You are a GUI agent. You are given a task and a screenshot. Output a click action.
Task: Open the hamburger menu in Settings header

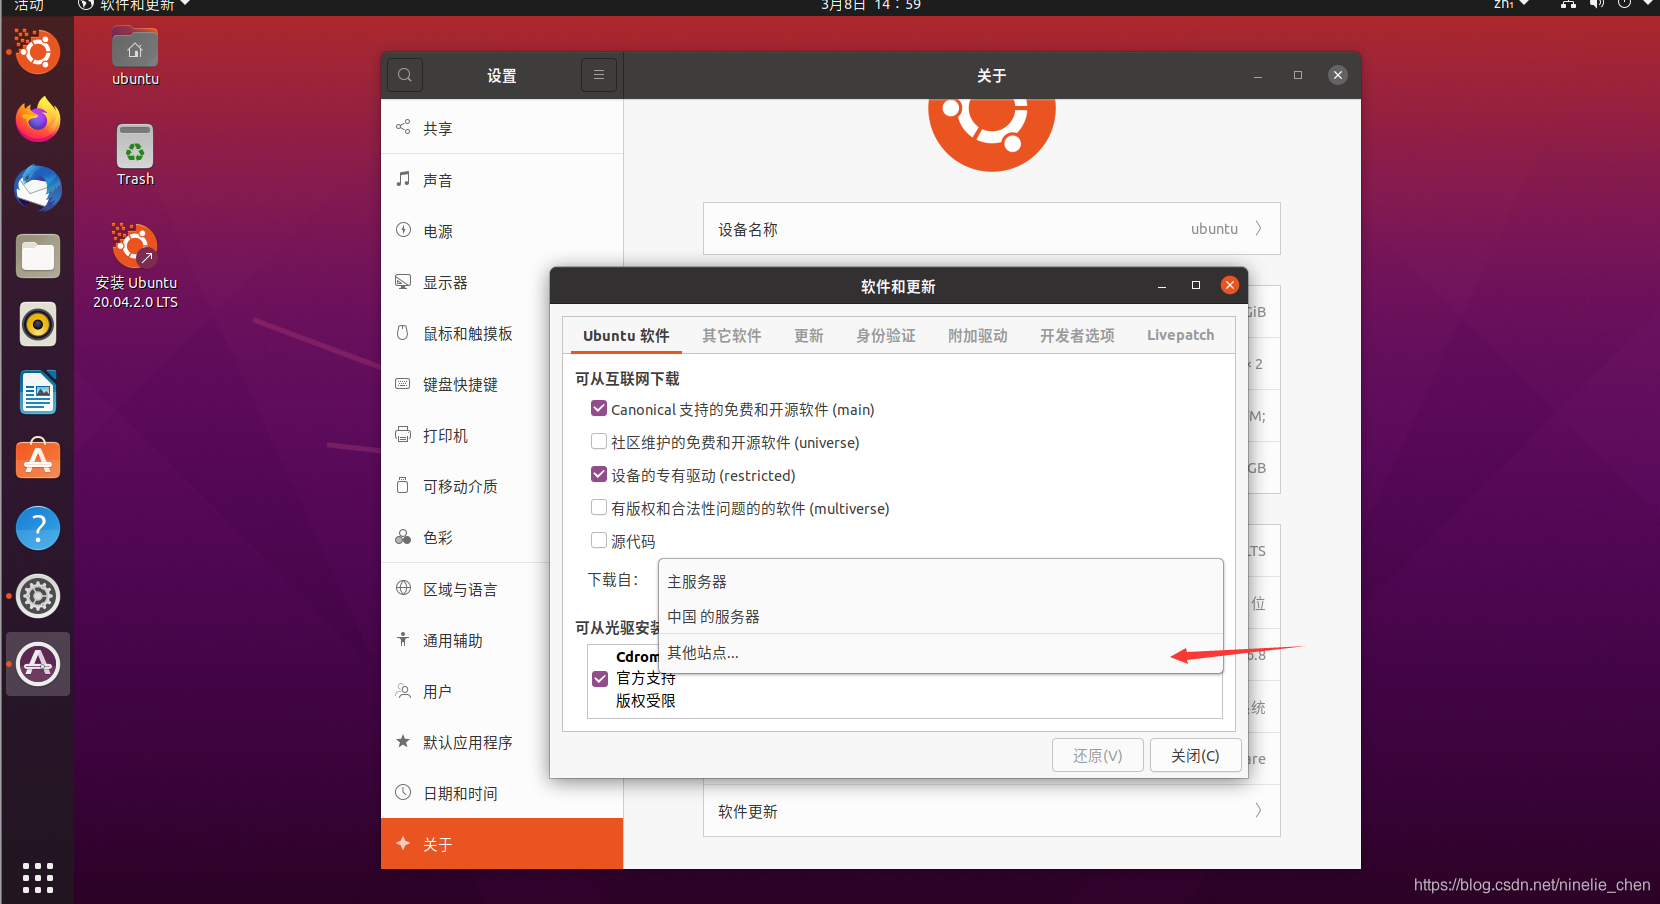599,75
